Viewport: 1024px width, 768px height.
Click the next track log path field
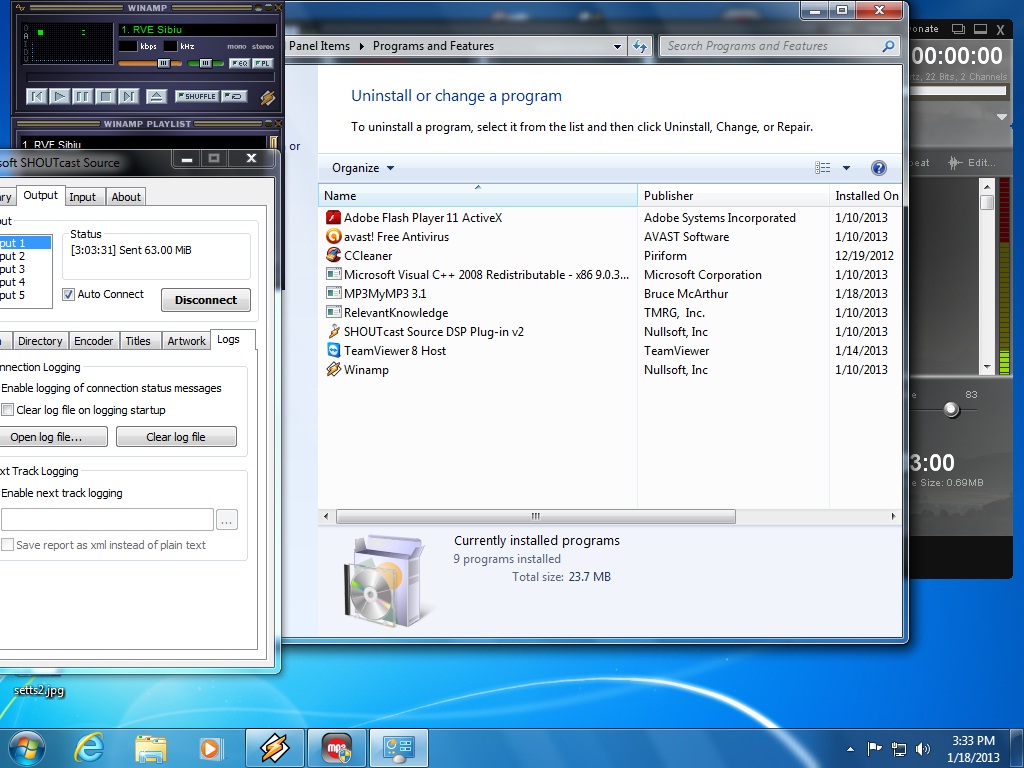tap(107, 520)
